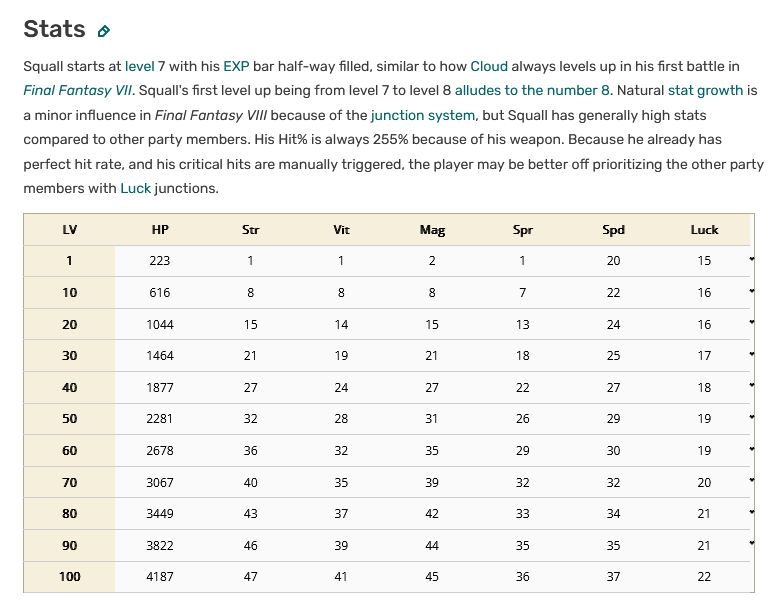The image size is (781, 612).
Task: Click Luck value '22' in level 100 row
Action: pyautogui.click(x=704, y=577)
